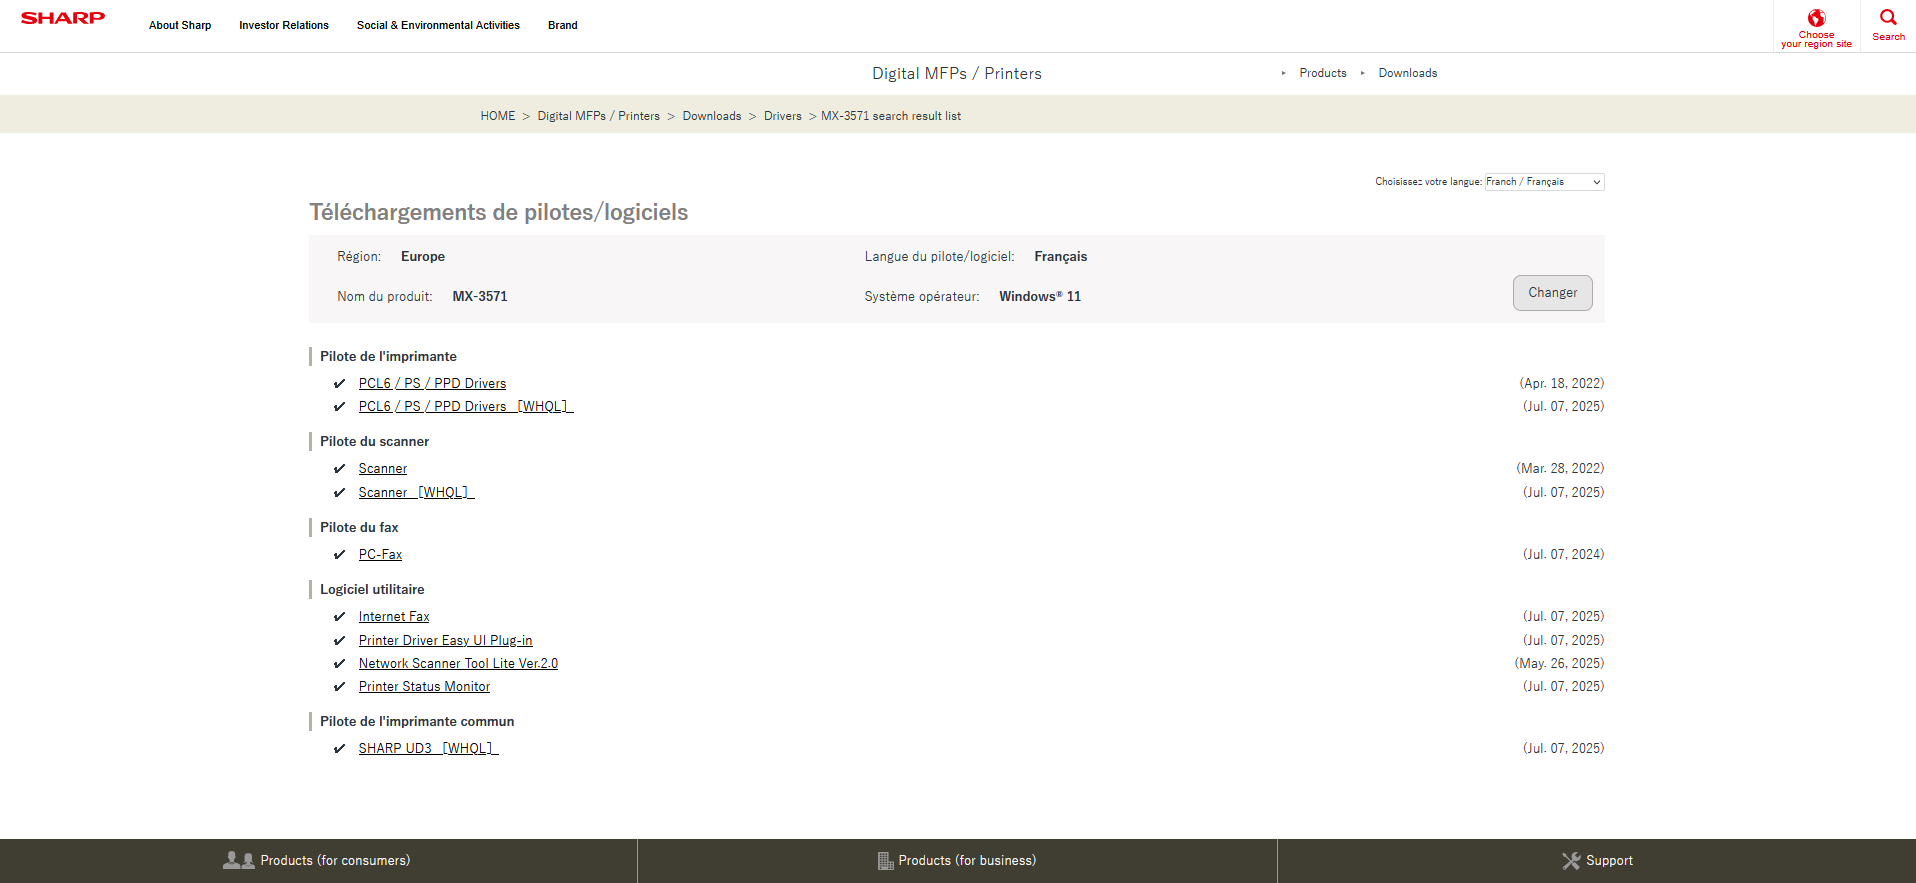
Task: Open the About Sharp menu
Action: pos(180,25)
